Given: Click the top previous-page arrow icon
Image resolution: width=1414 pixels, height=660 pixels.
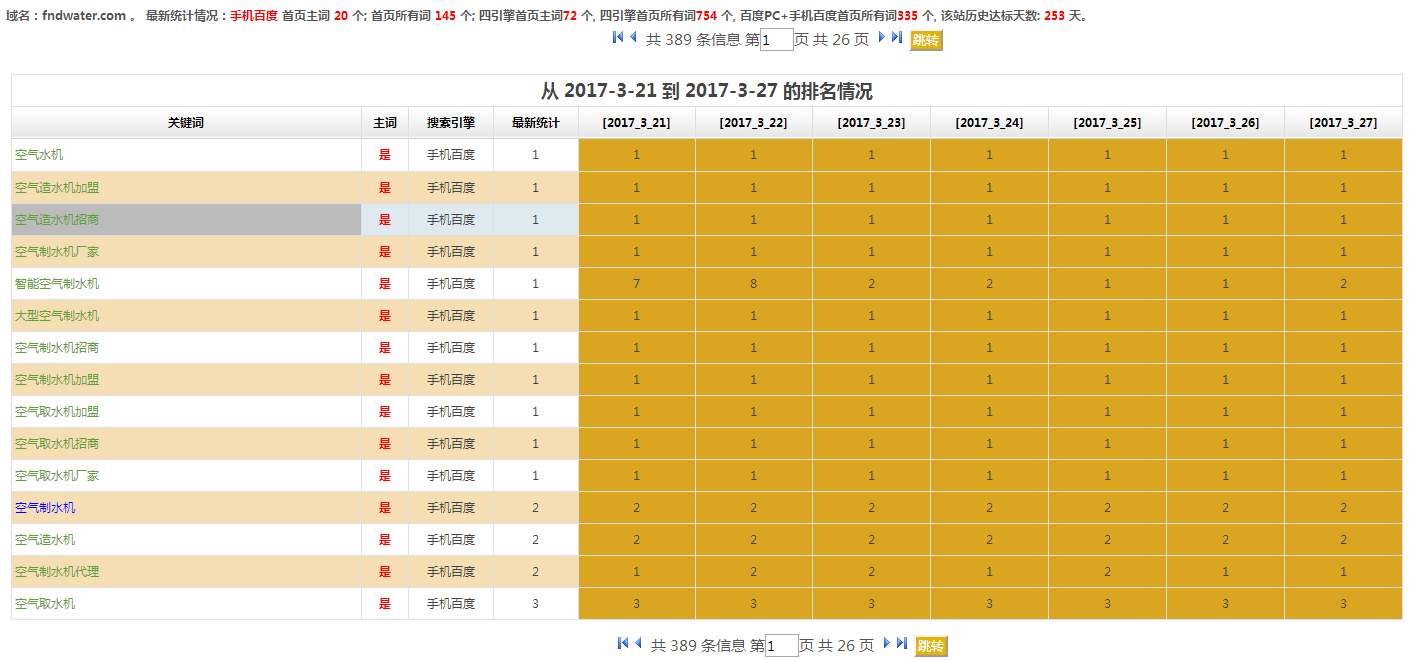Looking at the screenshot, I should [633, 37].
